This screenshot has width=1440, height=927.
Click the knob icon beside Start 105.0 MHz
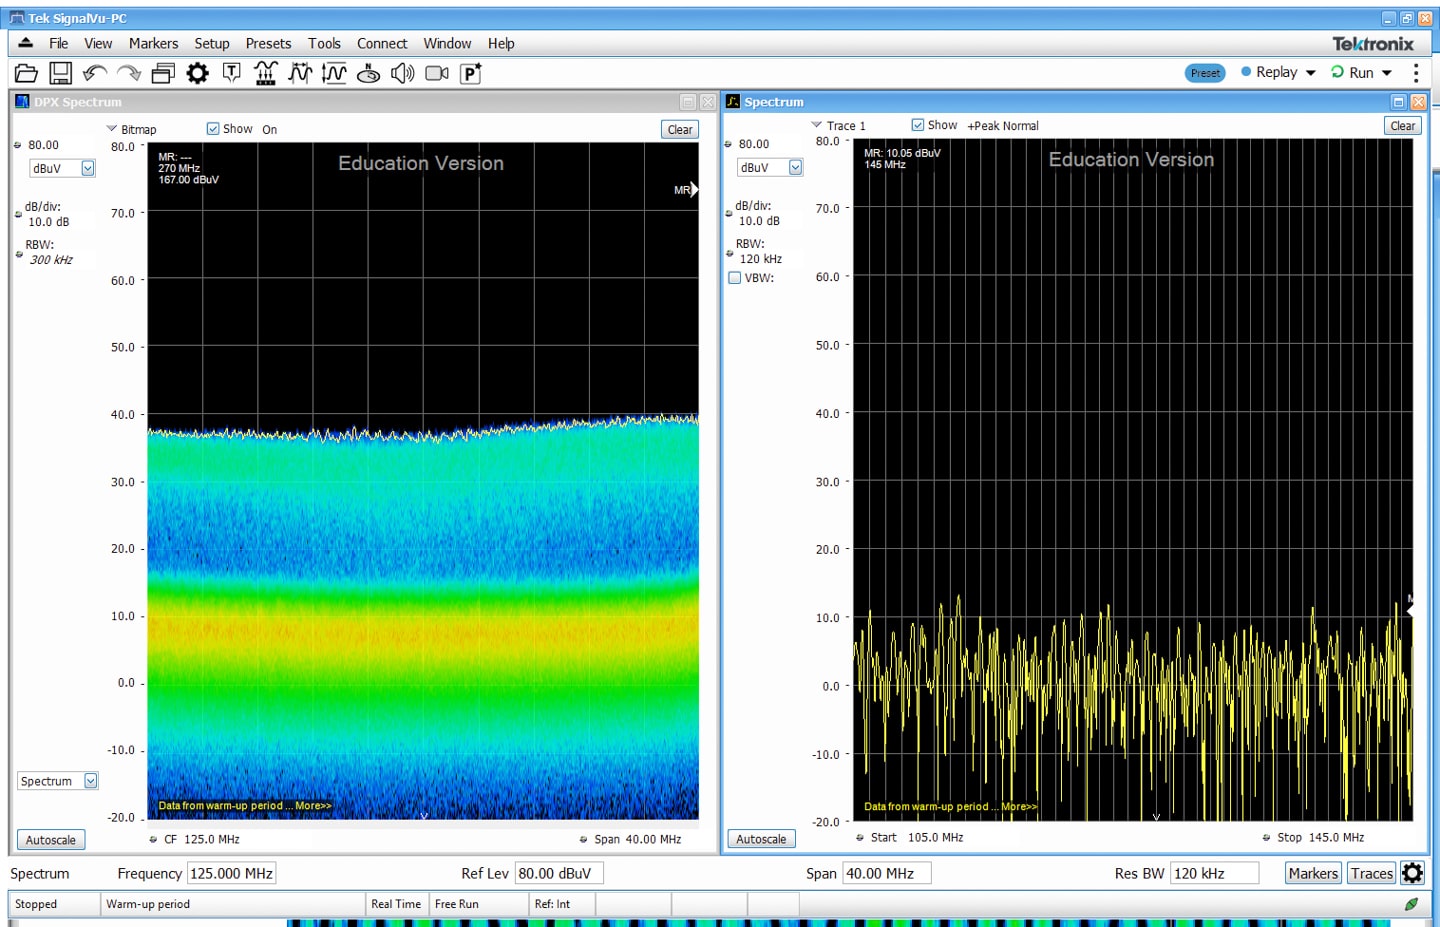pos(860,838)
